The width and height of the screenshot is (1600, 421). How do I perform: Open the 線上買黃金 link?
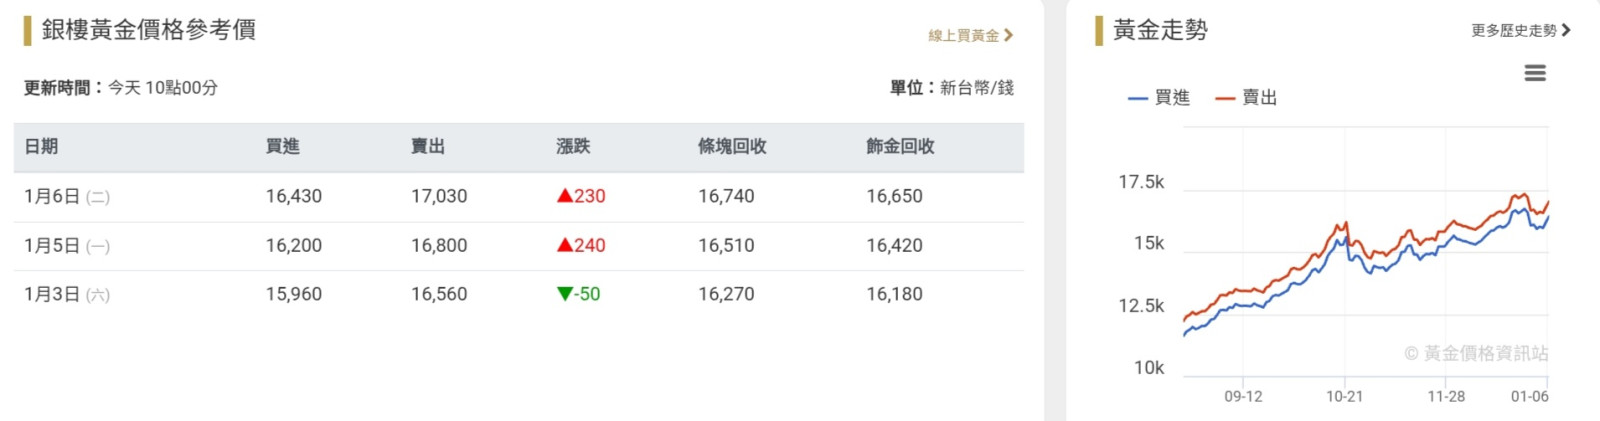click(x=963, y=35)
